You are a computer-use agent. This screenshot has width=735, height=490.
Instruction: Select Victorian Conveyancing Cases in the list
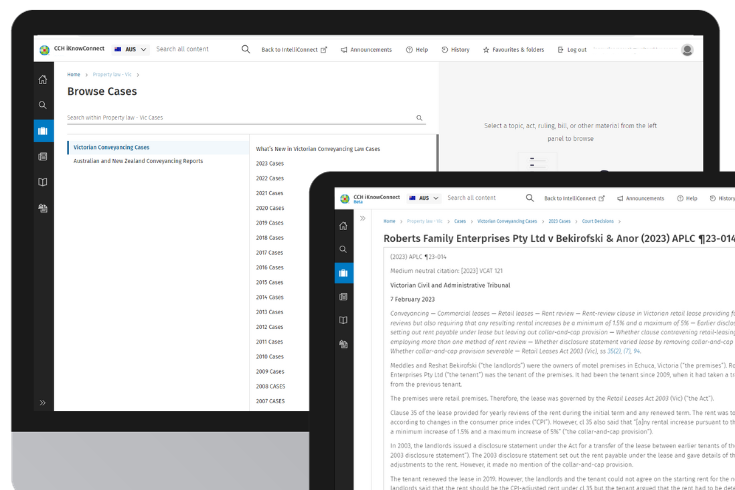pyautogui.click(x=111, y=147)
